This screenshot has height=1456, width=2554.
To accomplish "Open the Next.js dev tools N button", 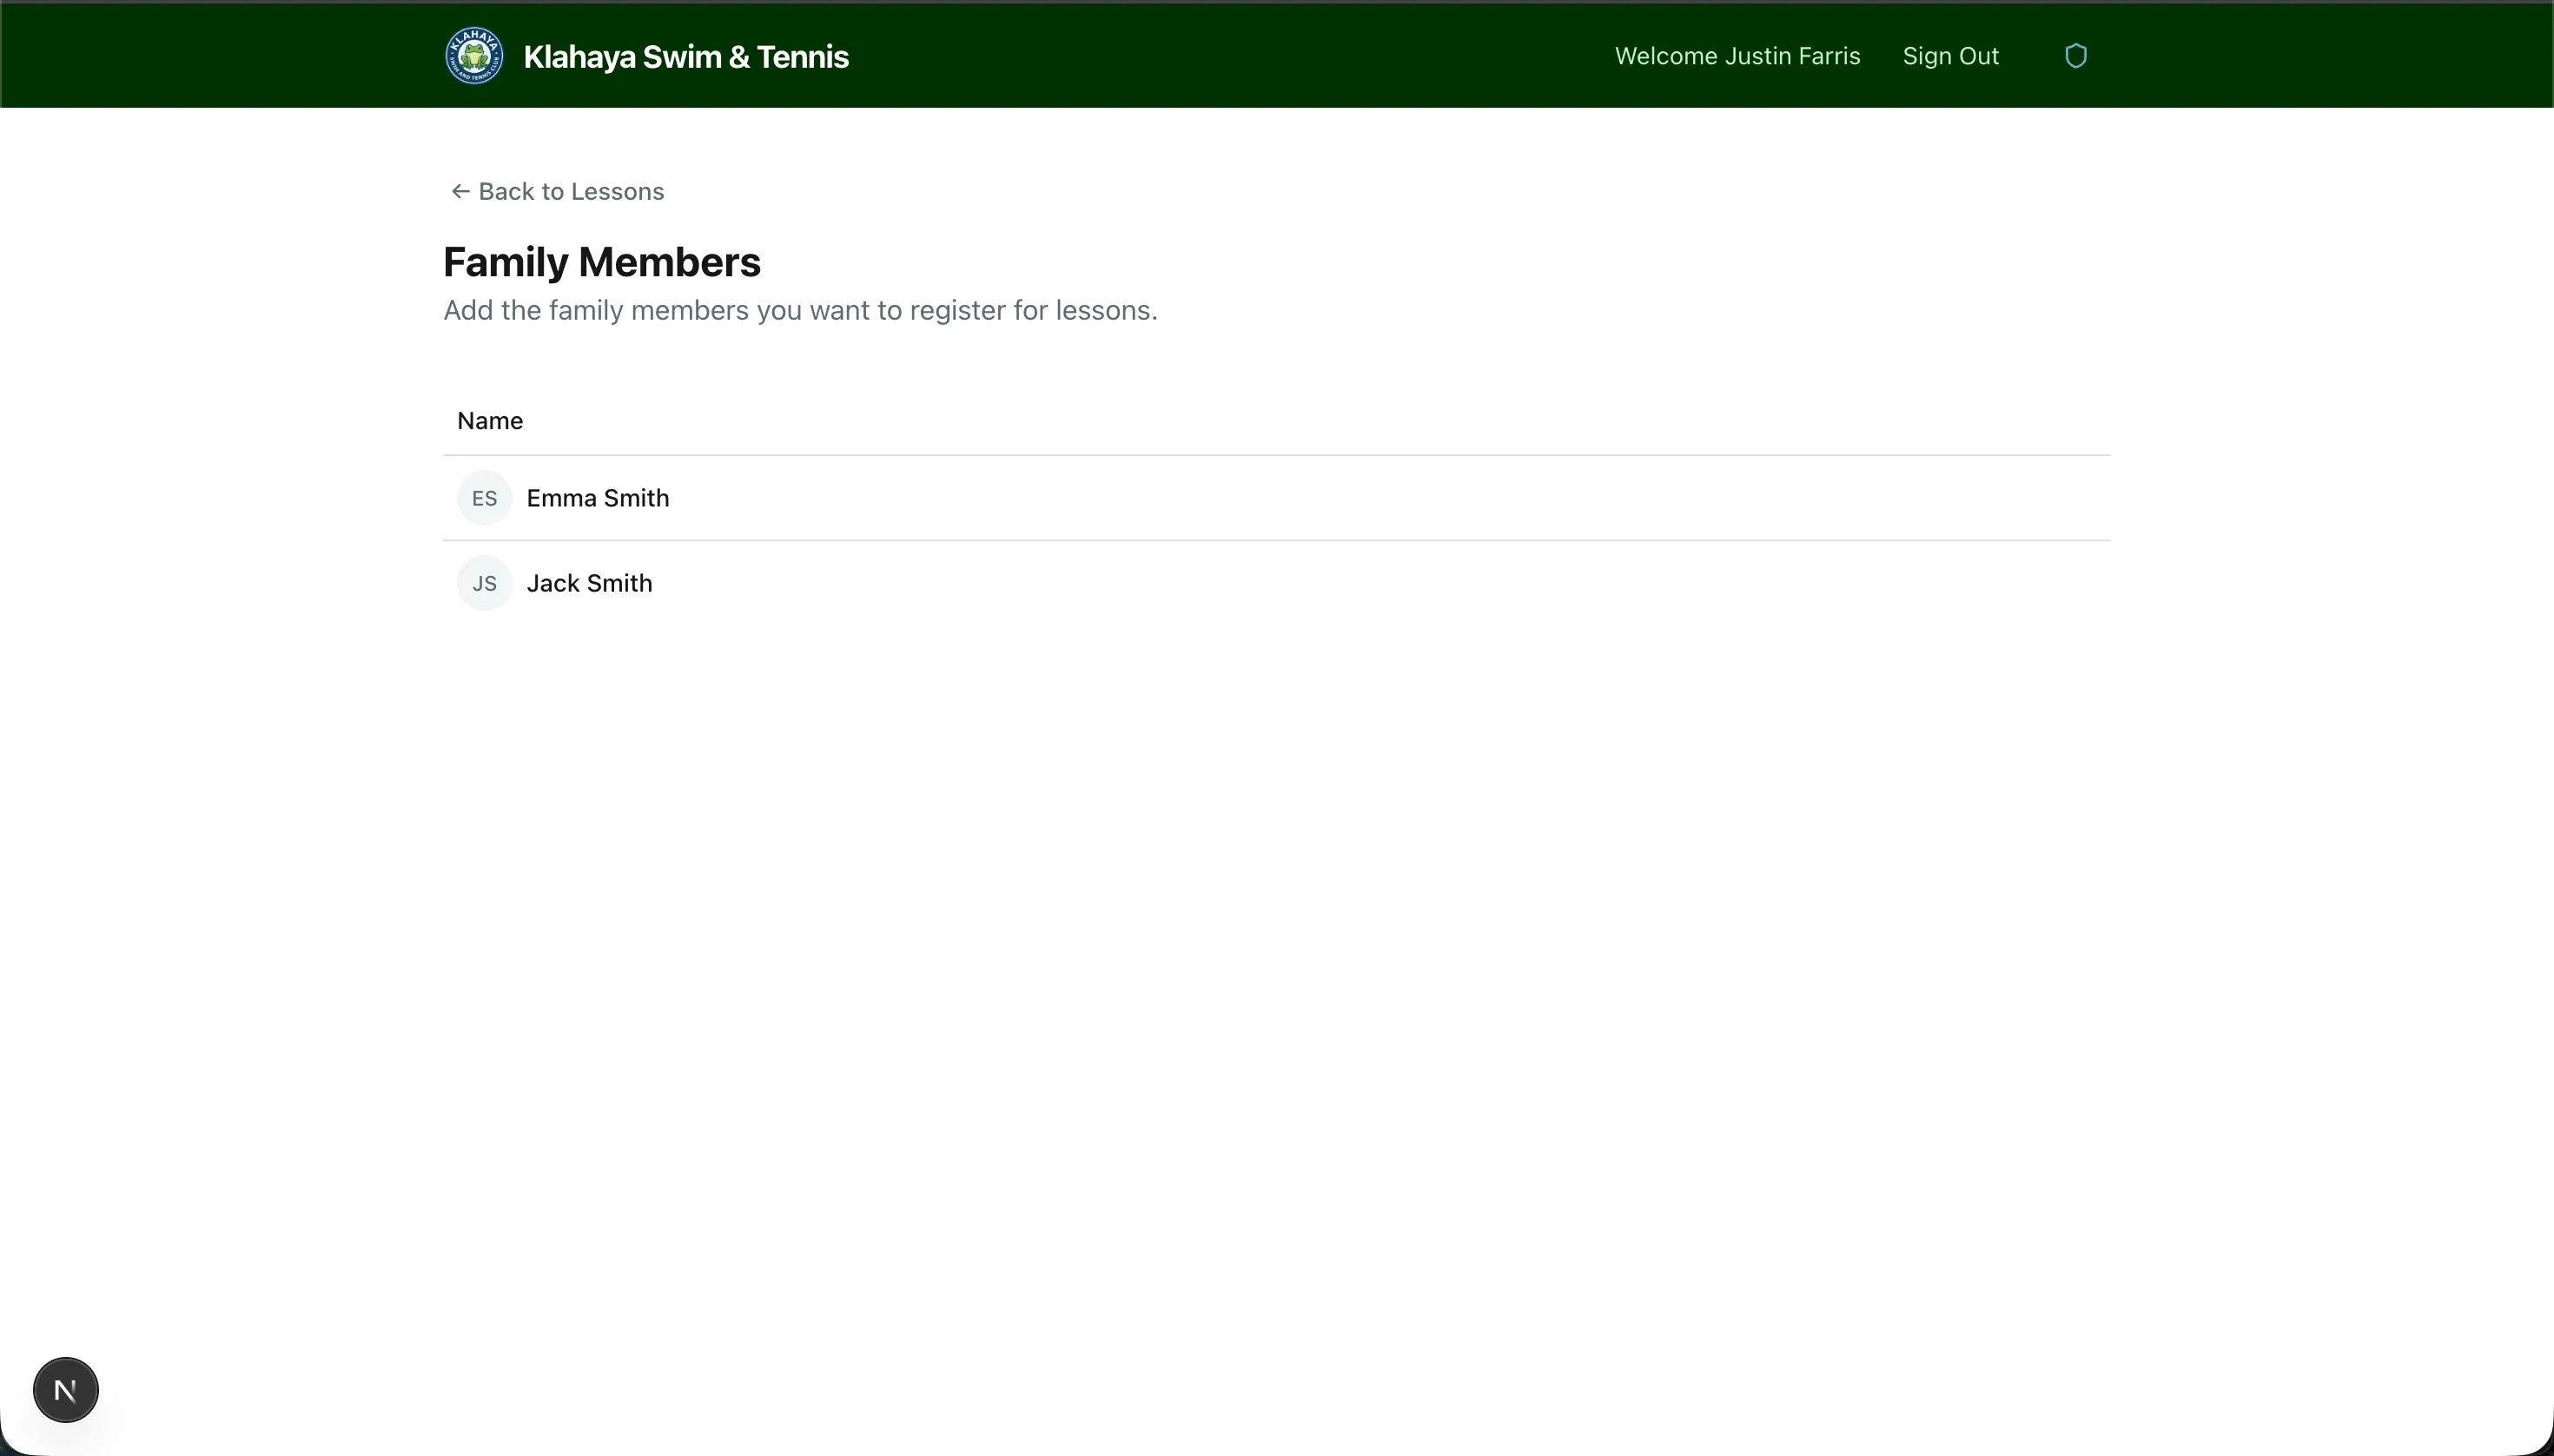I will point(66,1389).
